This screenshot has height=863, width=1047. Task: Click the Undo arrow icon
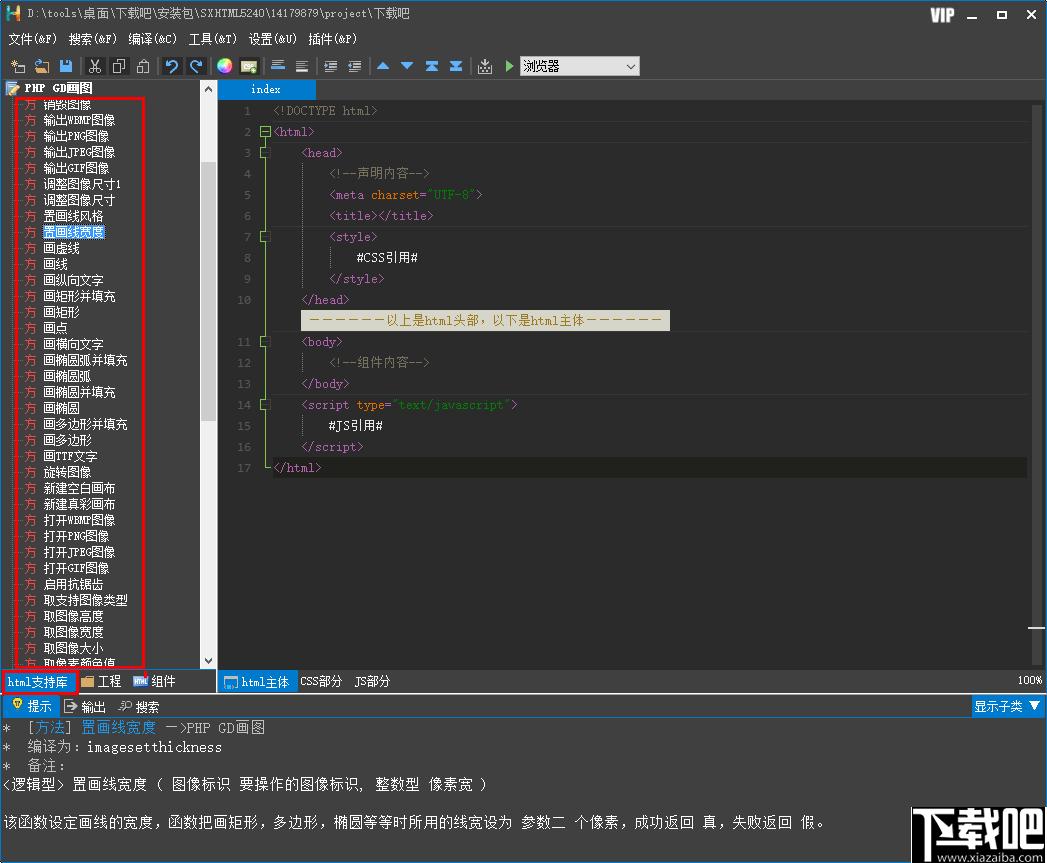(172, 66)
